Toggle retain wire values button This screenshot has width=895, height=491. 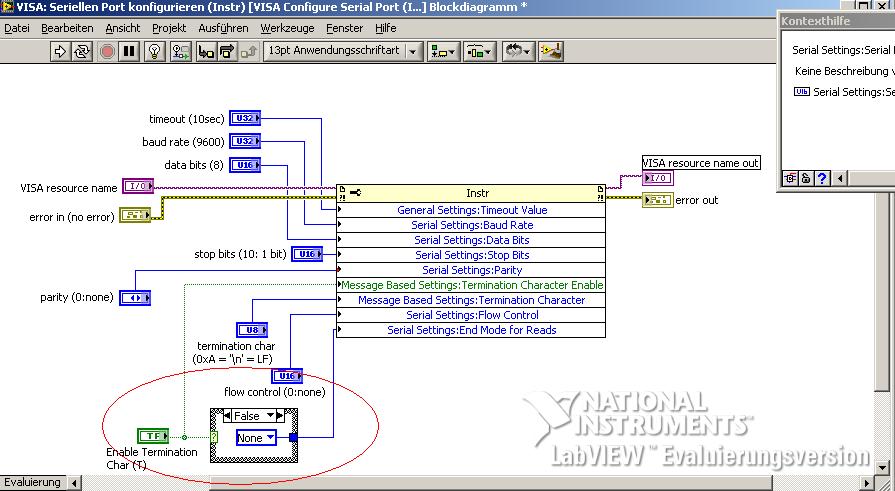[180, 51]
